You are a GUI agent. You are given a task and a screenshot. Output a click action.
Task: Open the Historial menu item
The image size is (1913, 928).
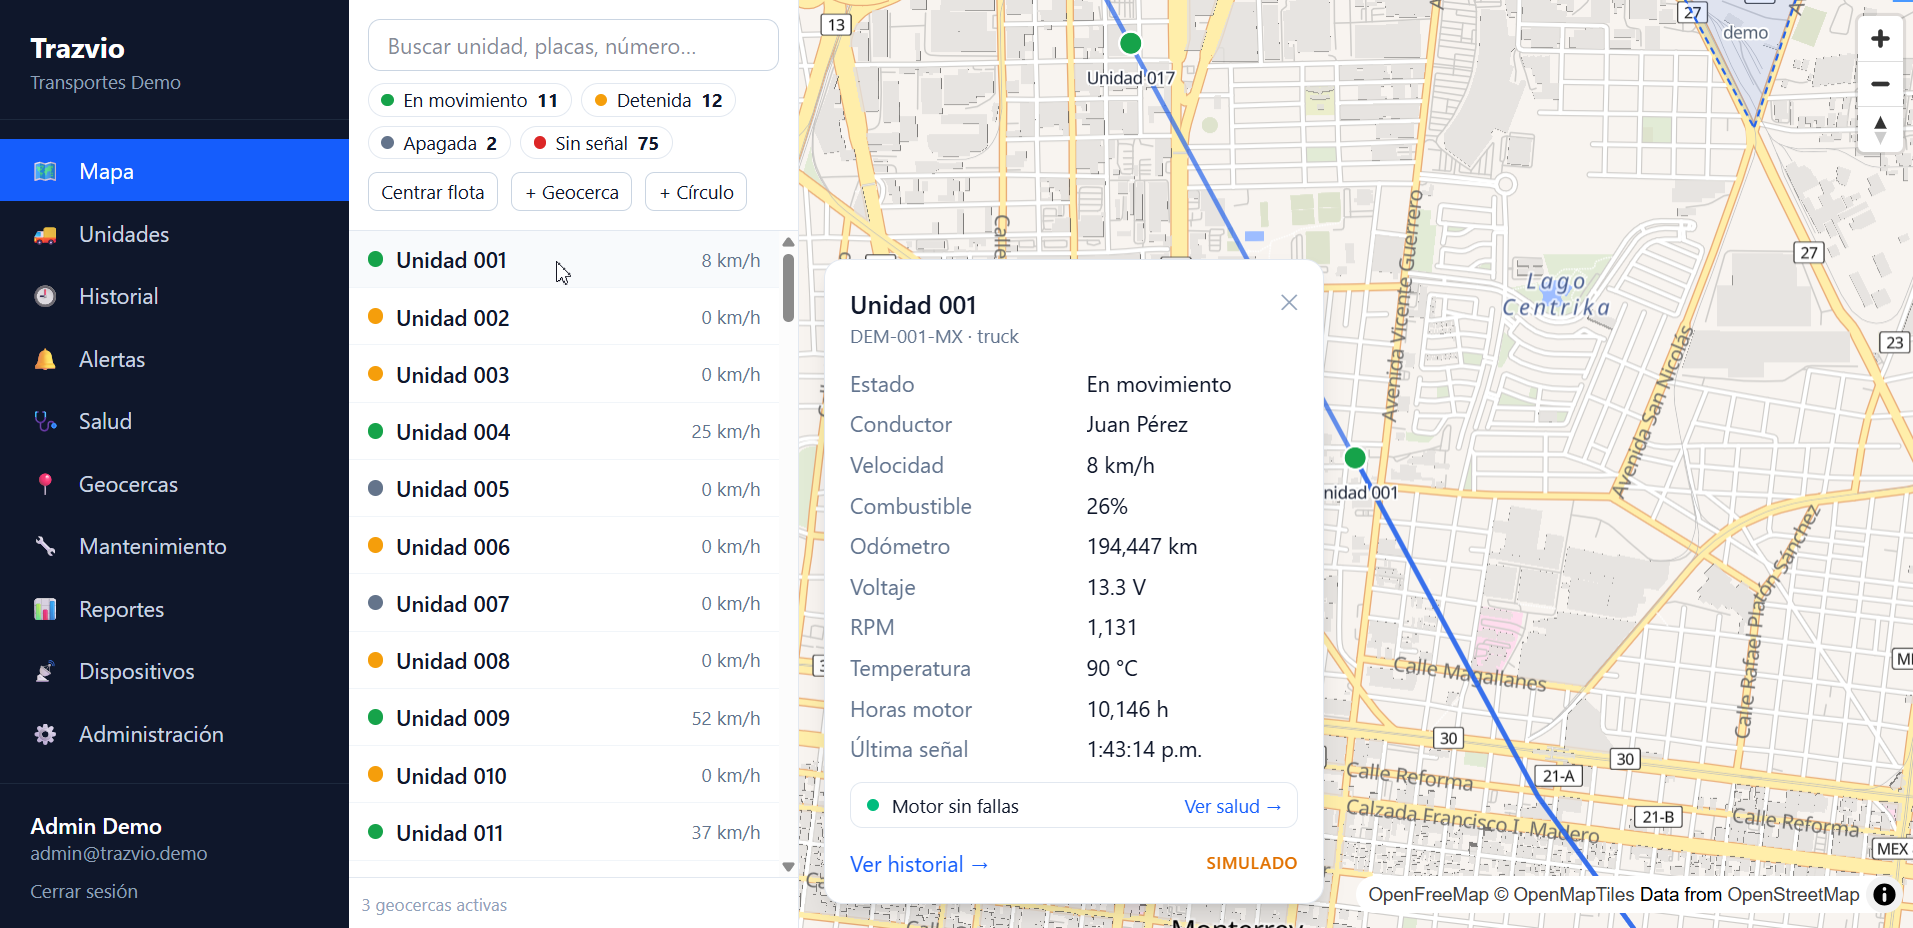pyautogui.click(x=174, y=296)
